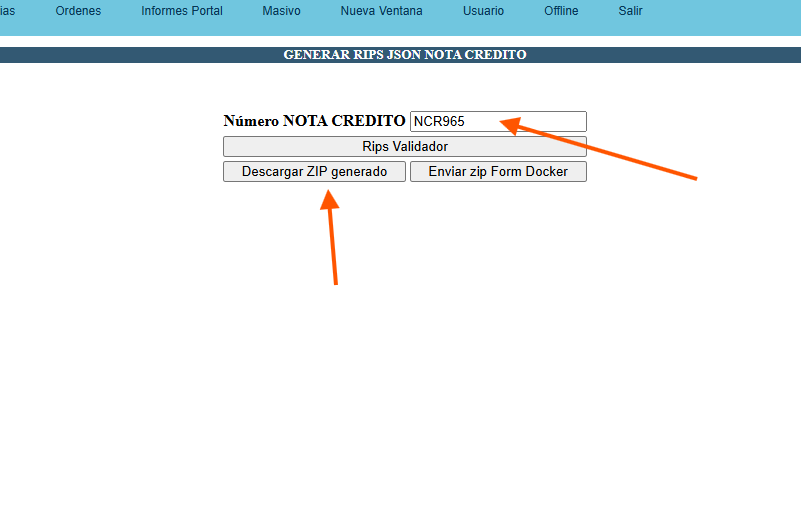Click the Descargar ZIP generado button

pyautogui.click(x=314, y=172)
